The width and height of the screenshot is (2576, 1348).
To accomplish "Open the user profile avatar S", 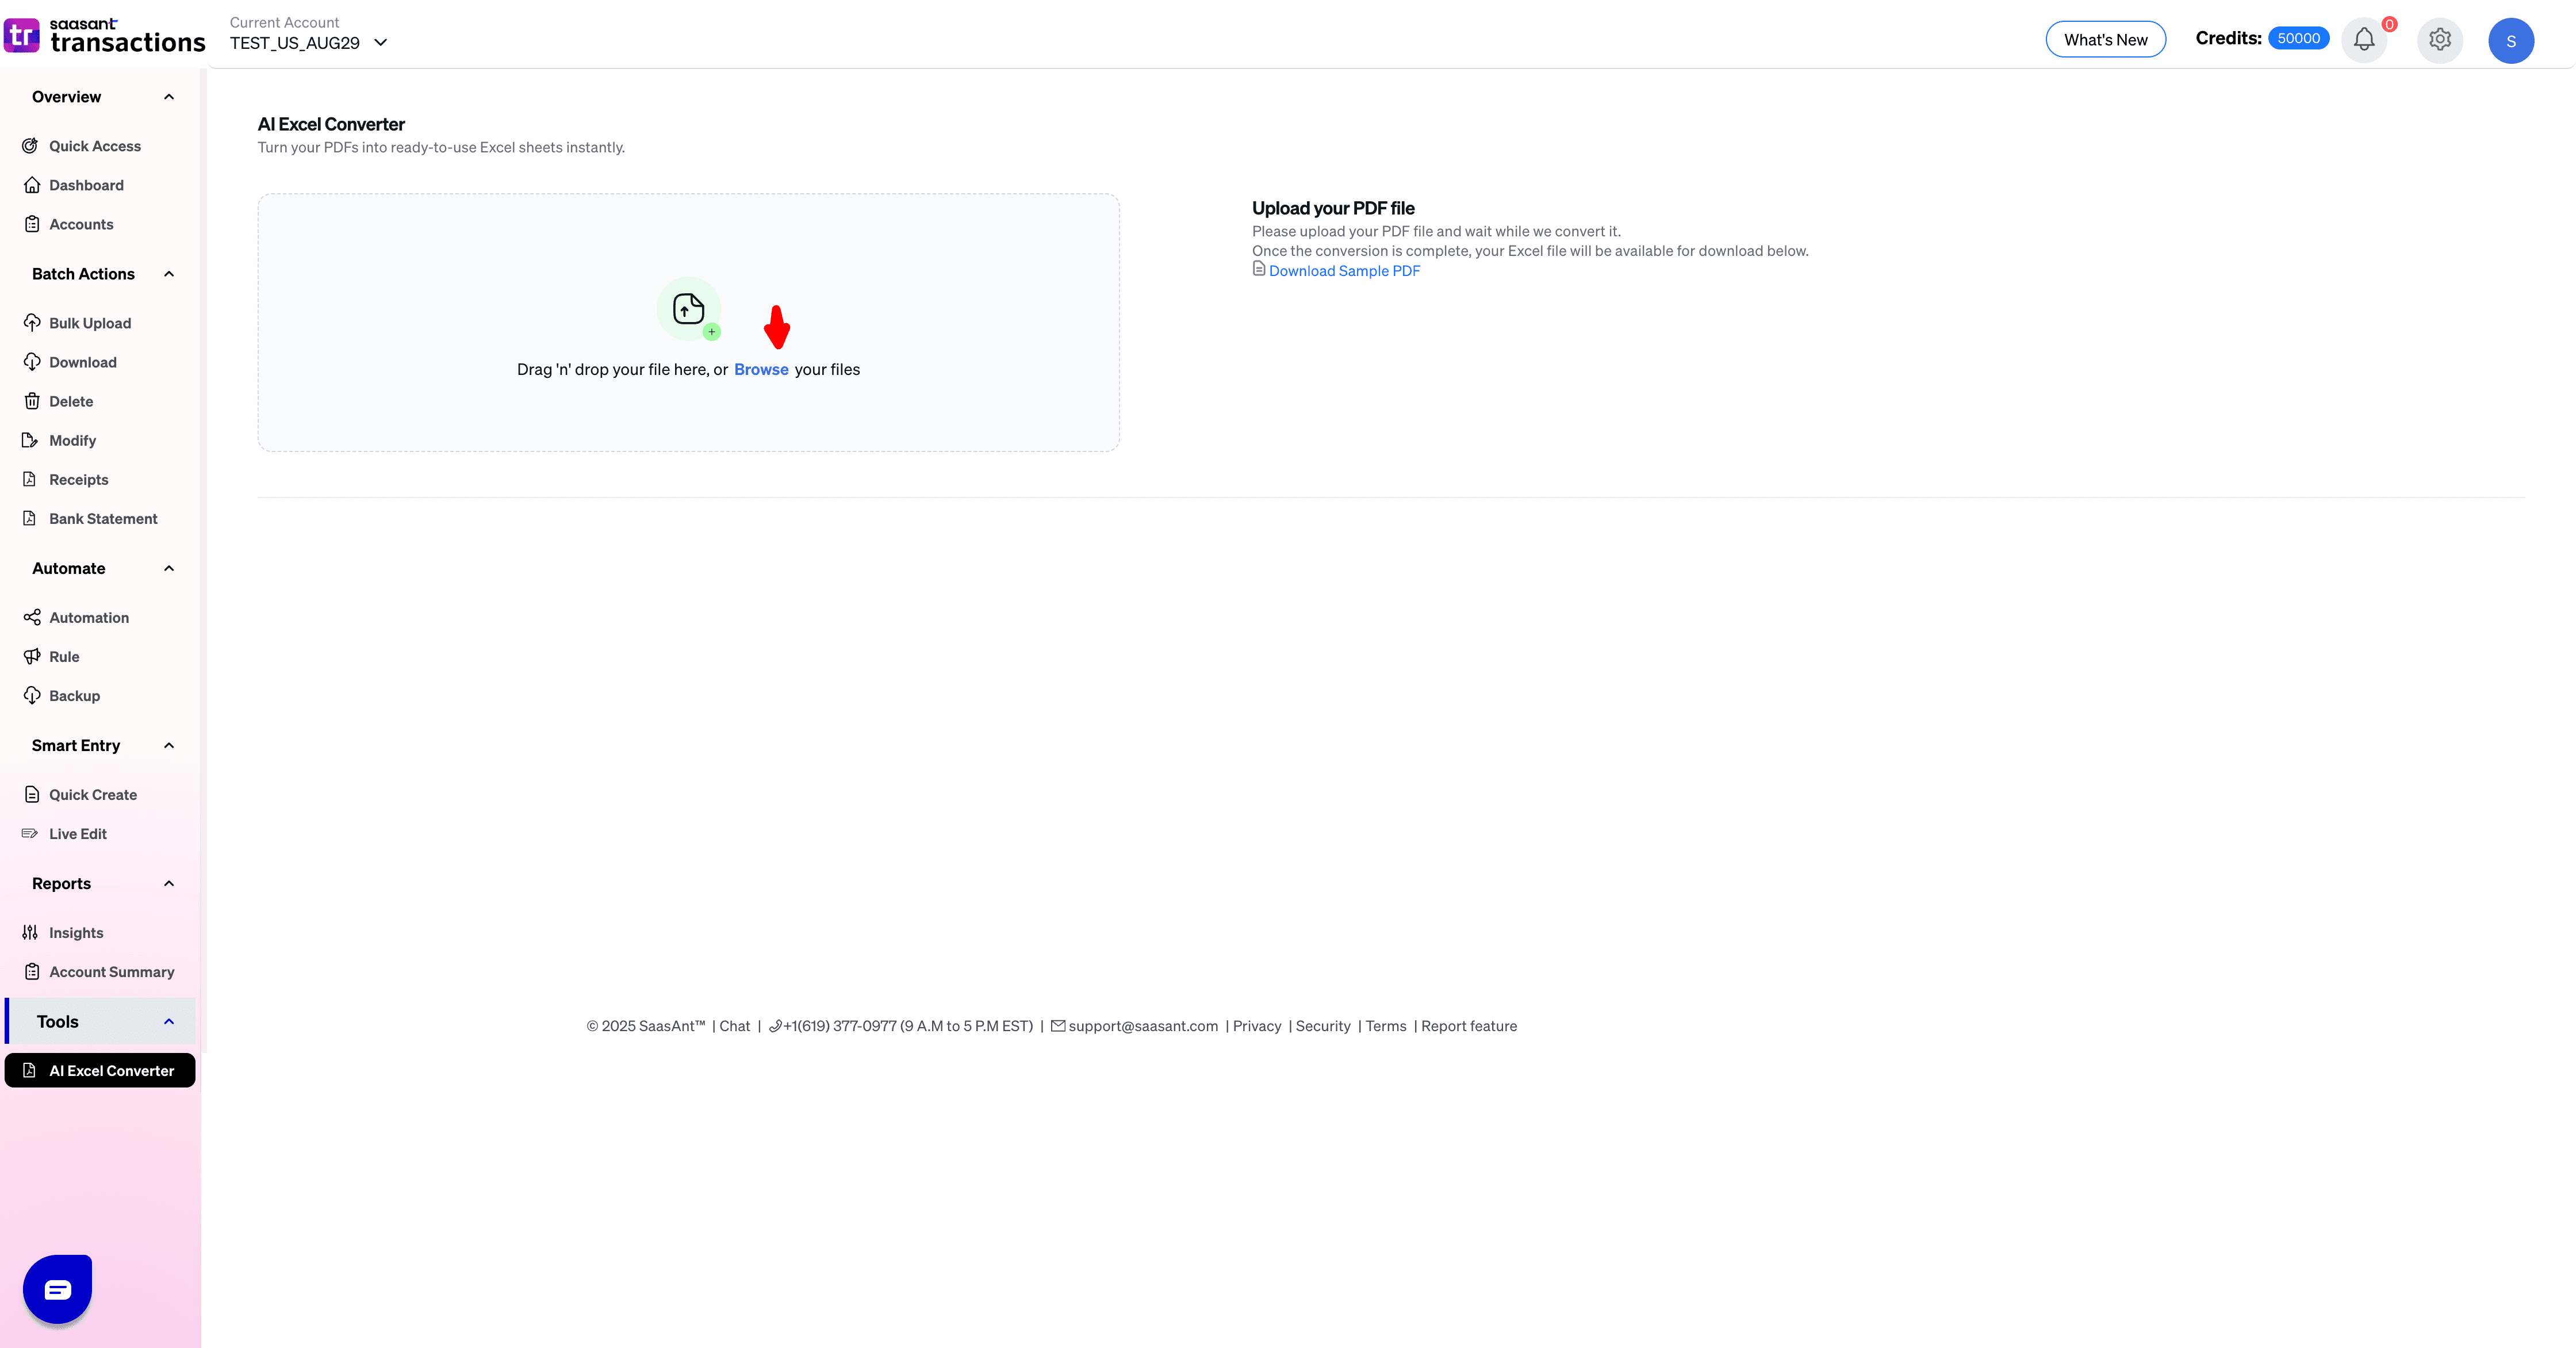I will (2510, 41).
